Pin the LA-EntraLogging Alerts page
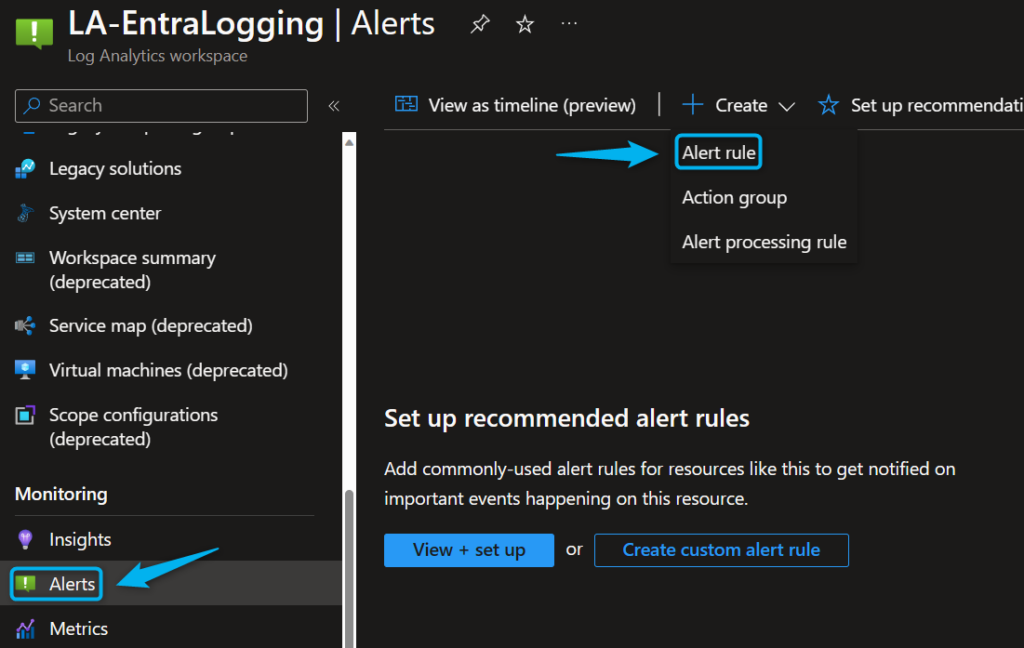This screenshot has width=1024, height=648. [x=479, y=24]
